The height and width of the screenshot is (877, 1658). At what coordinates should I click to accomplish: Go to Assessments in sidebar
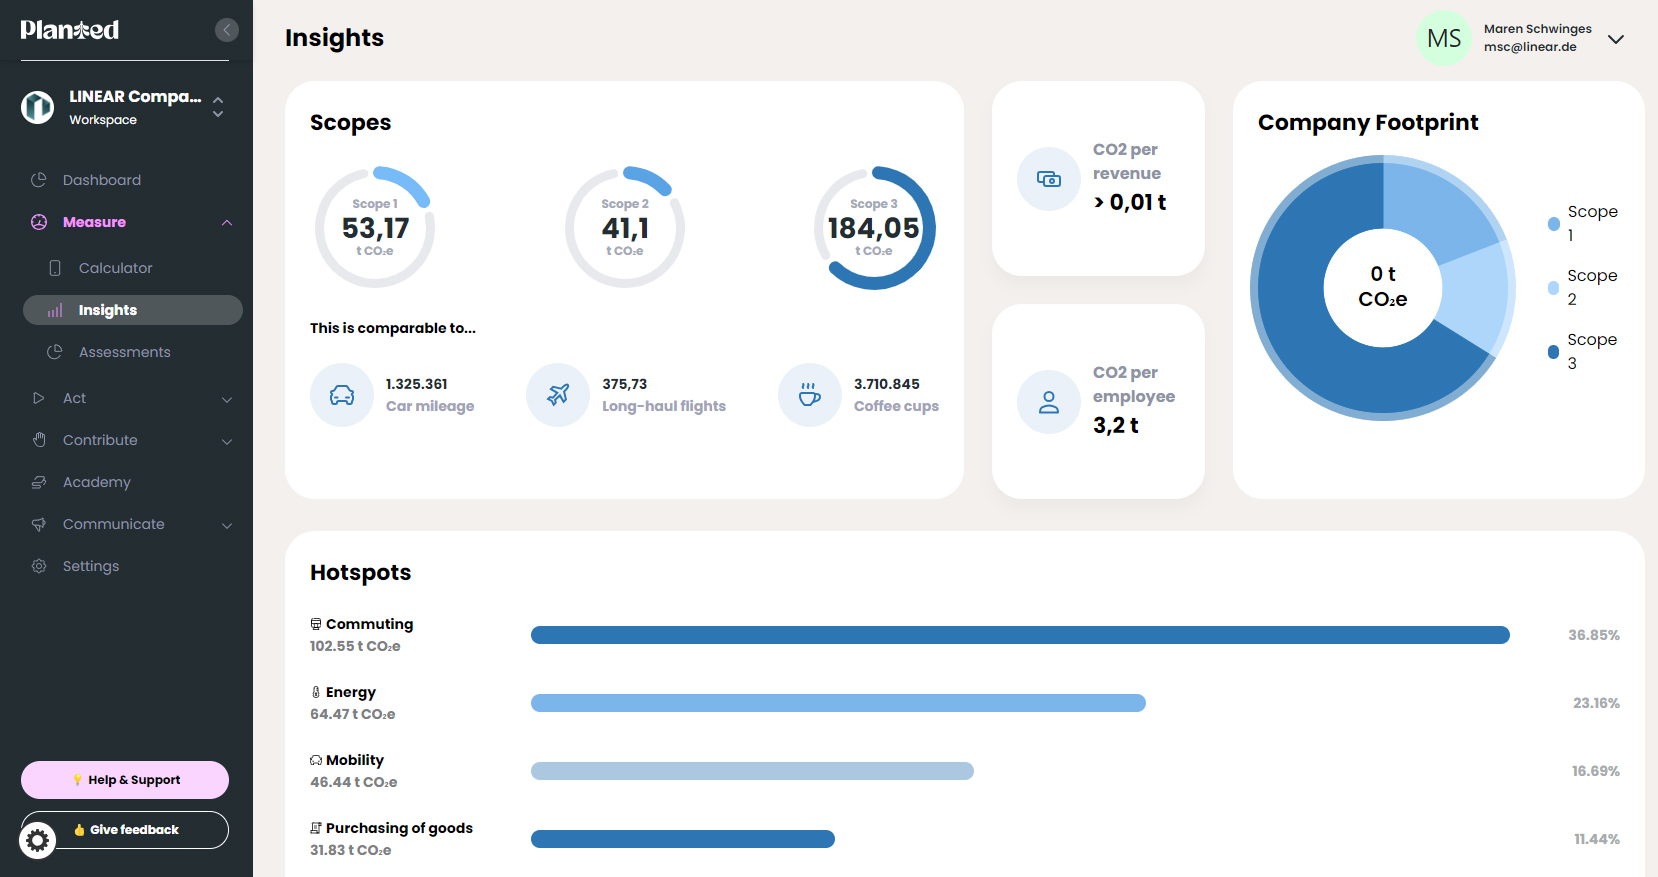pyautogui.click(x=124, y=352)
